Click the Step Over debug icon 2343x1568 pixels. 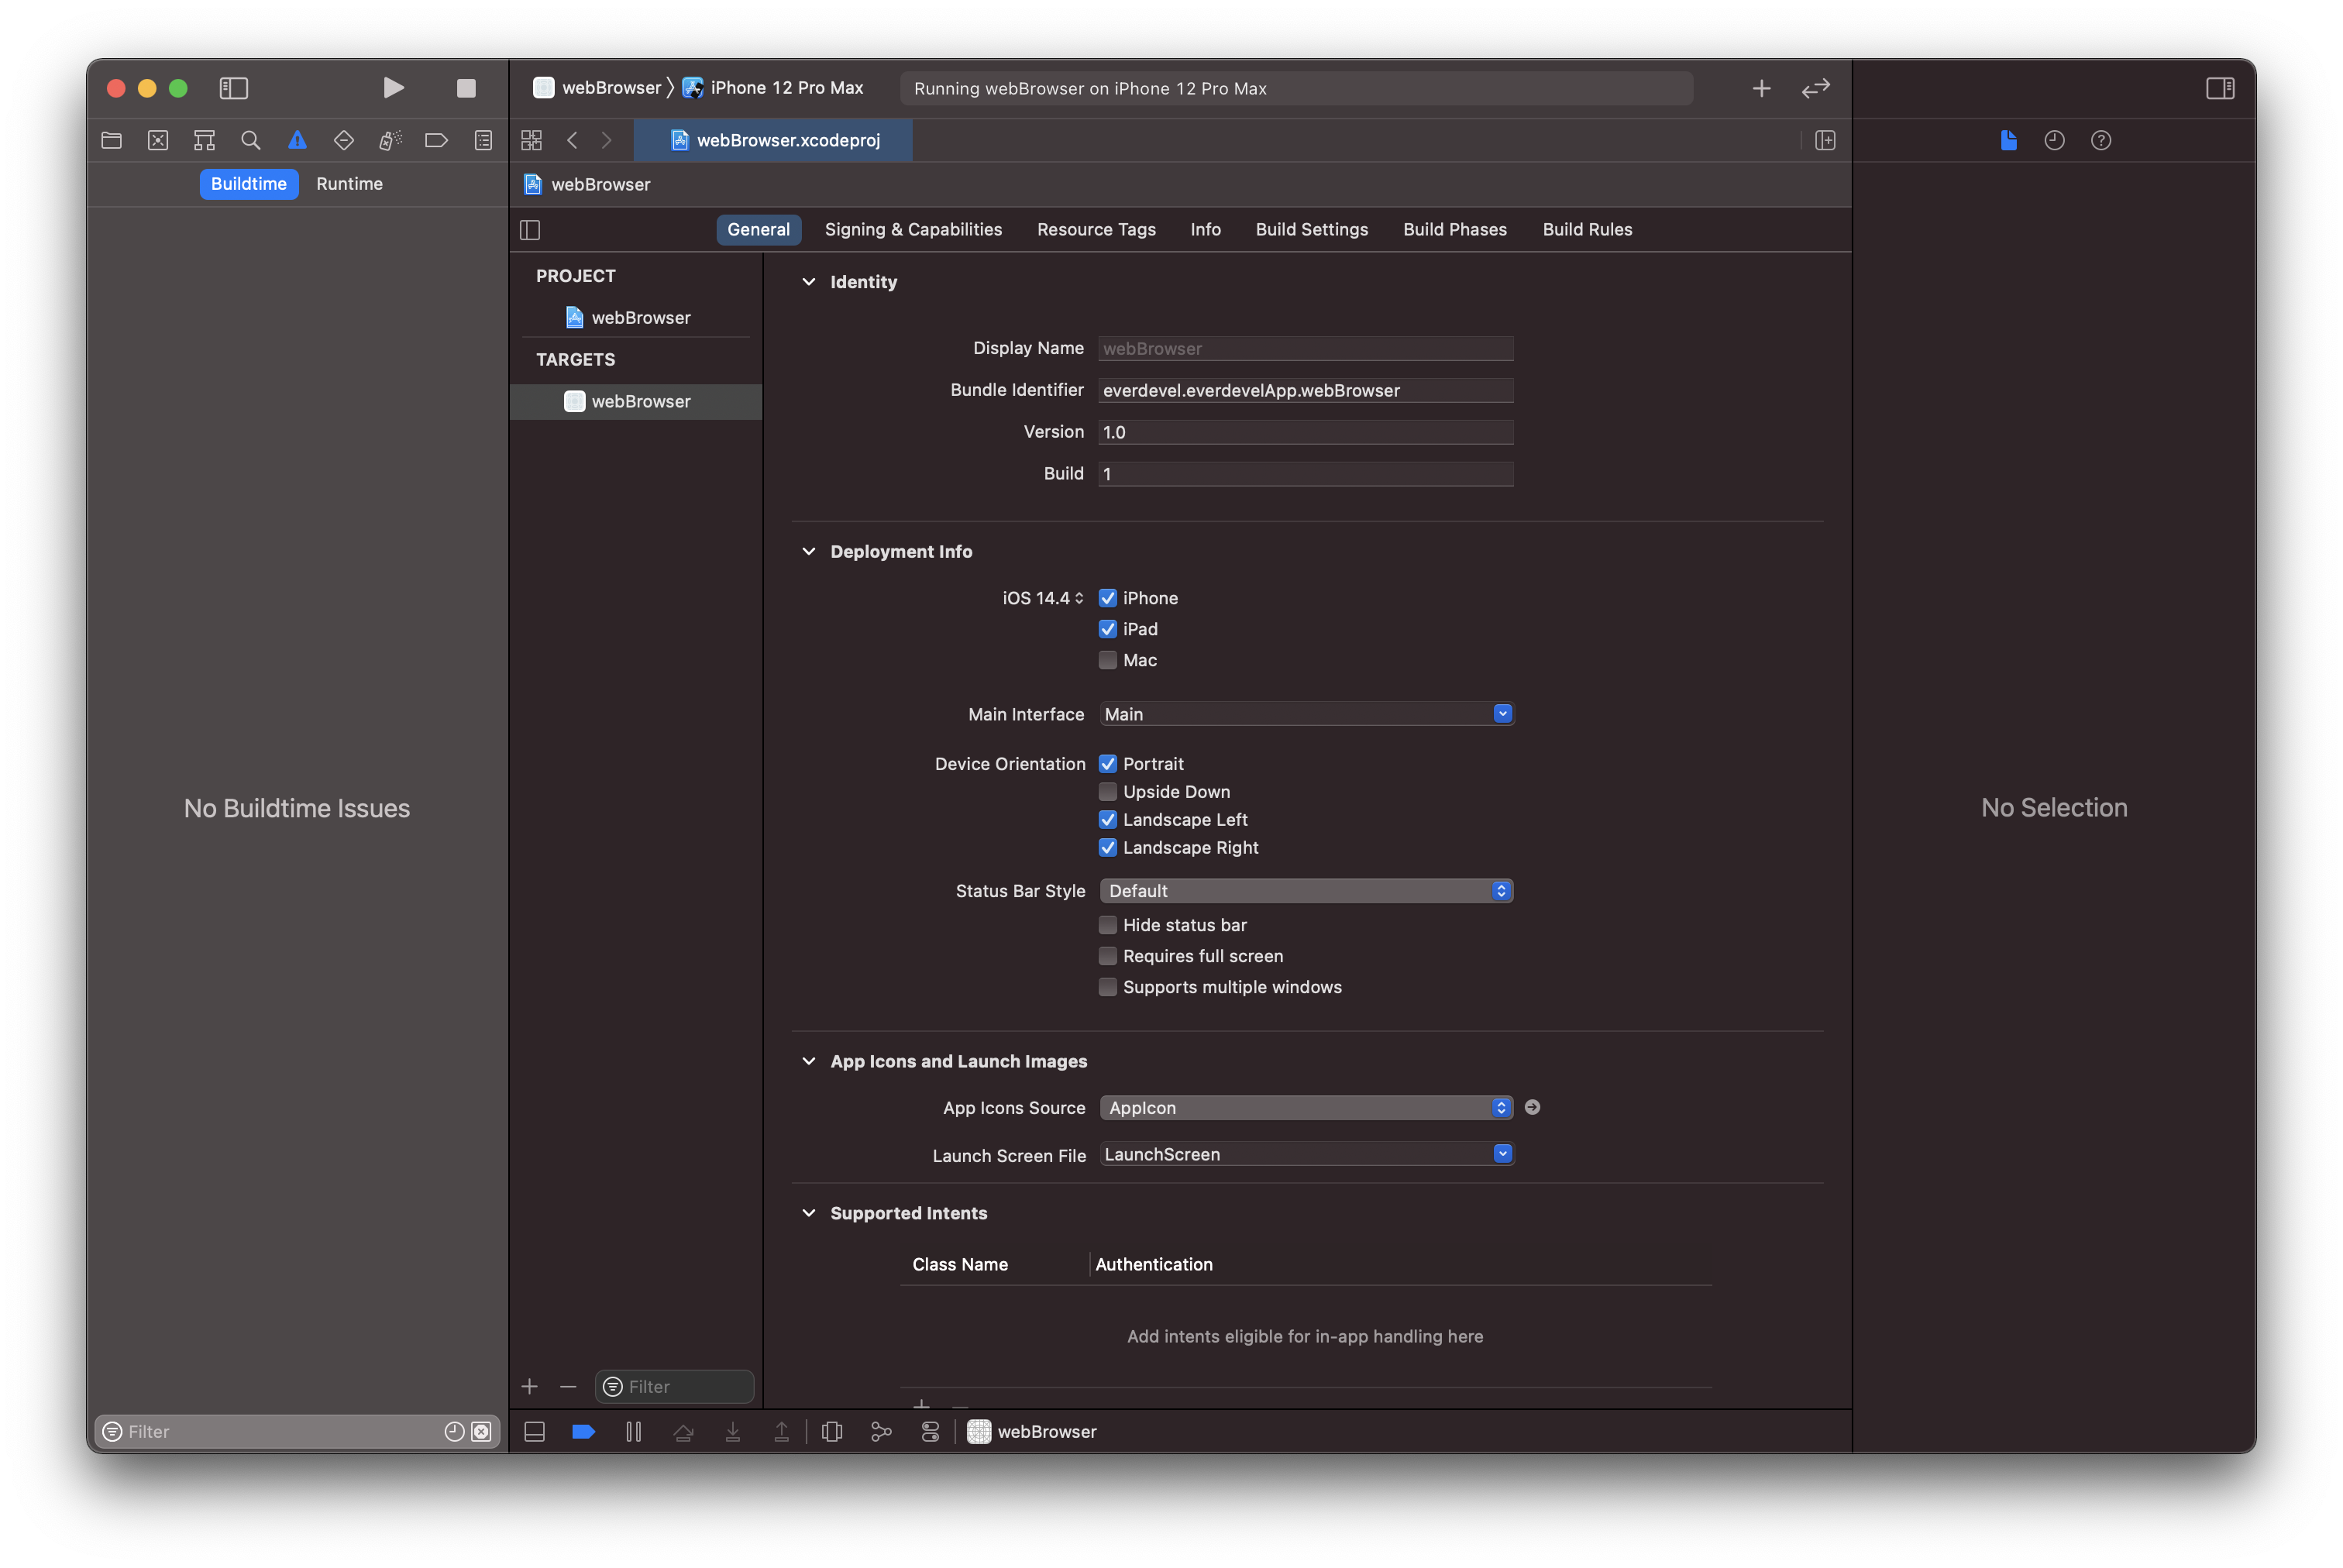[683, 1432]
